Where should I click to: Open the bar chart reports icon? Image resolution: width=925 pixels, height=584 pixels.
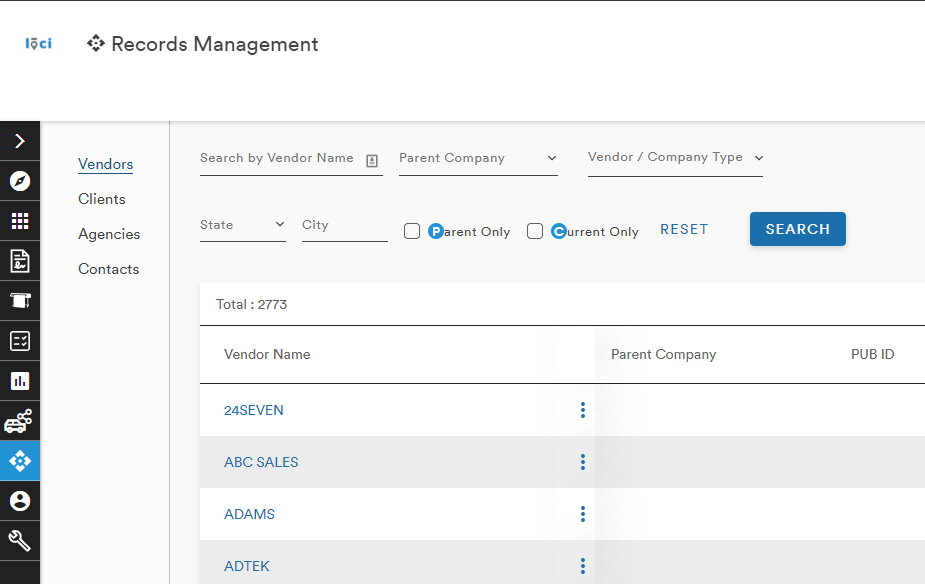click(x=19, y=381)
